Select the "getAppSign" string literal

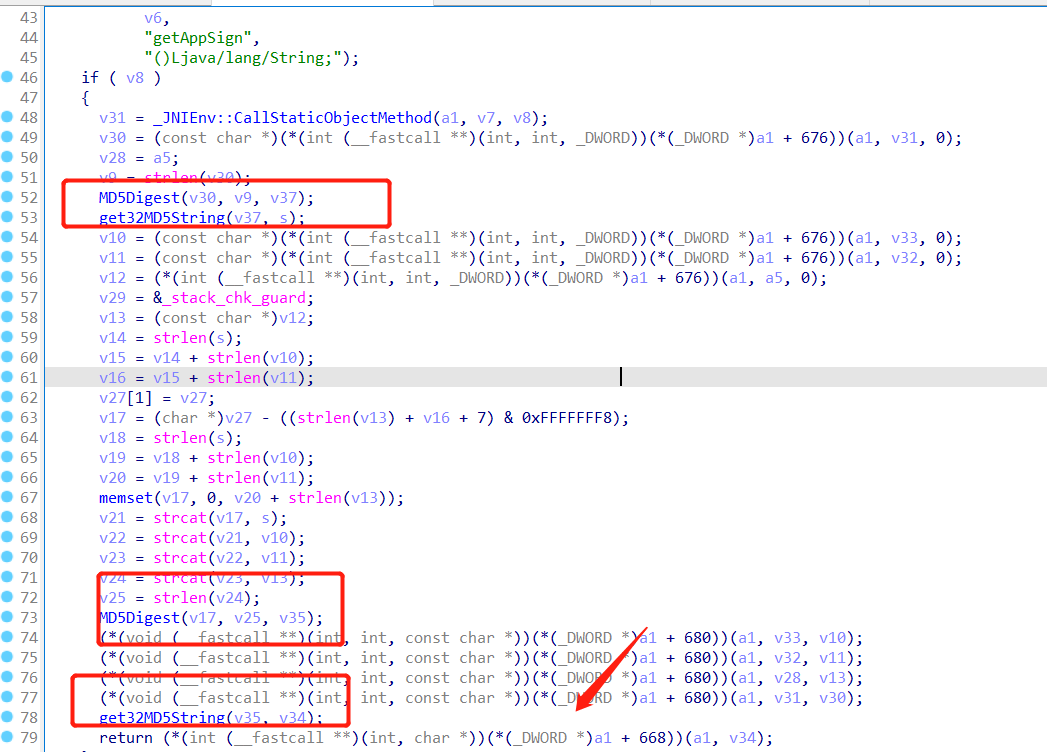202,38
